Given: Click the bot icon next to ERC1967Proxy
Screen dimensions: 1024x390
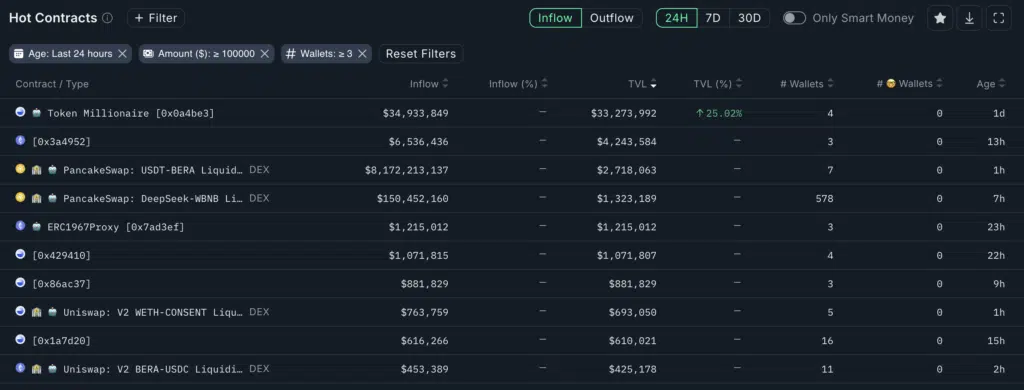Looking at the screenshot, I should [x=37, y=227].
